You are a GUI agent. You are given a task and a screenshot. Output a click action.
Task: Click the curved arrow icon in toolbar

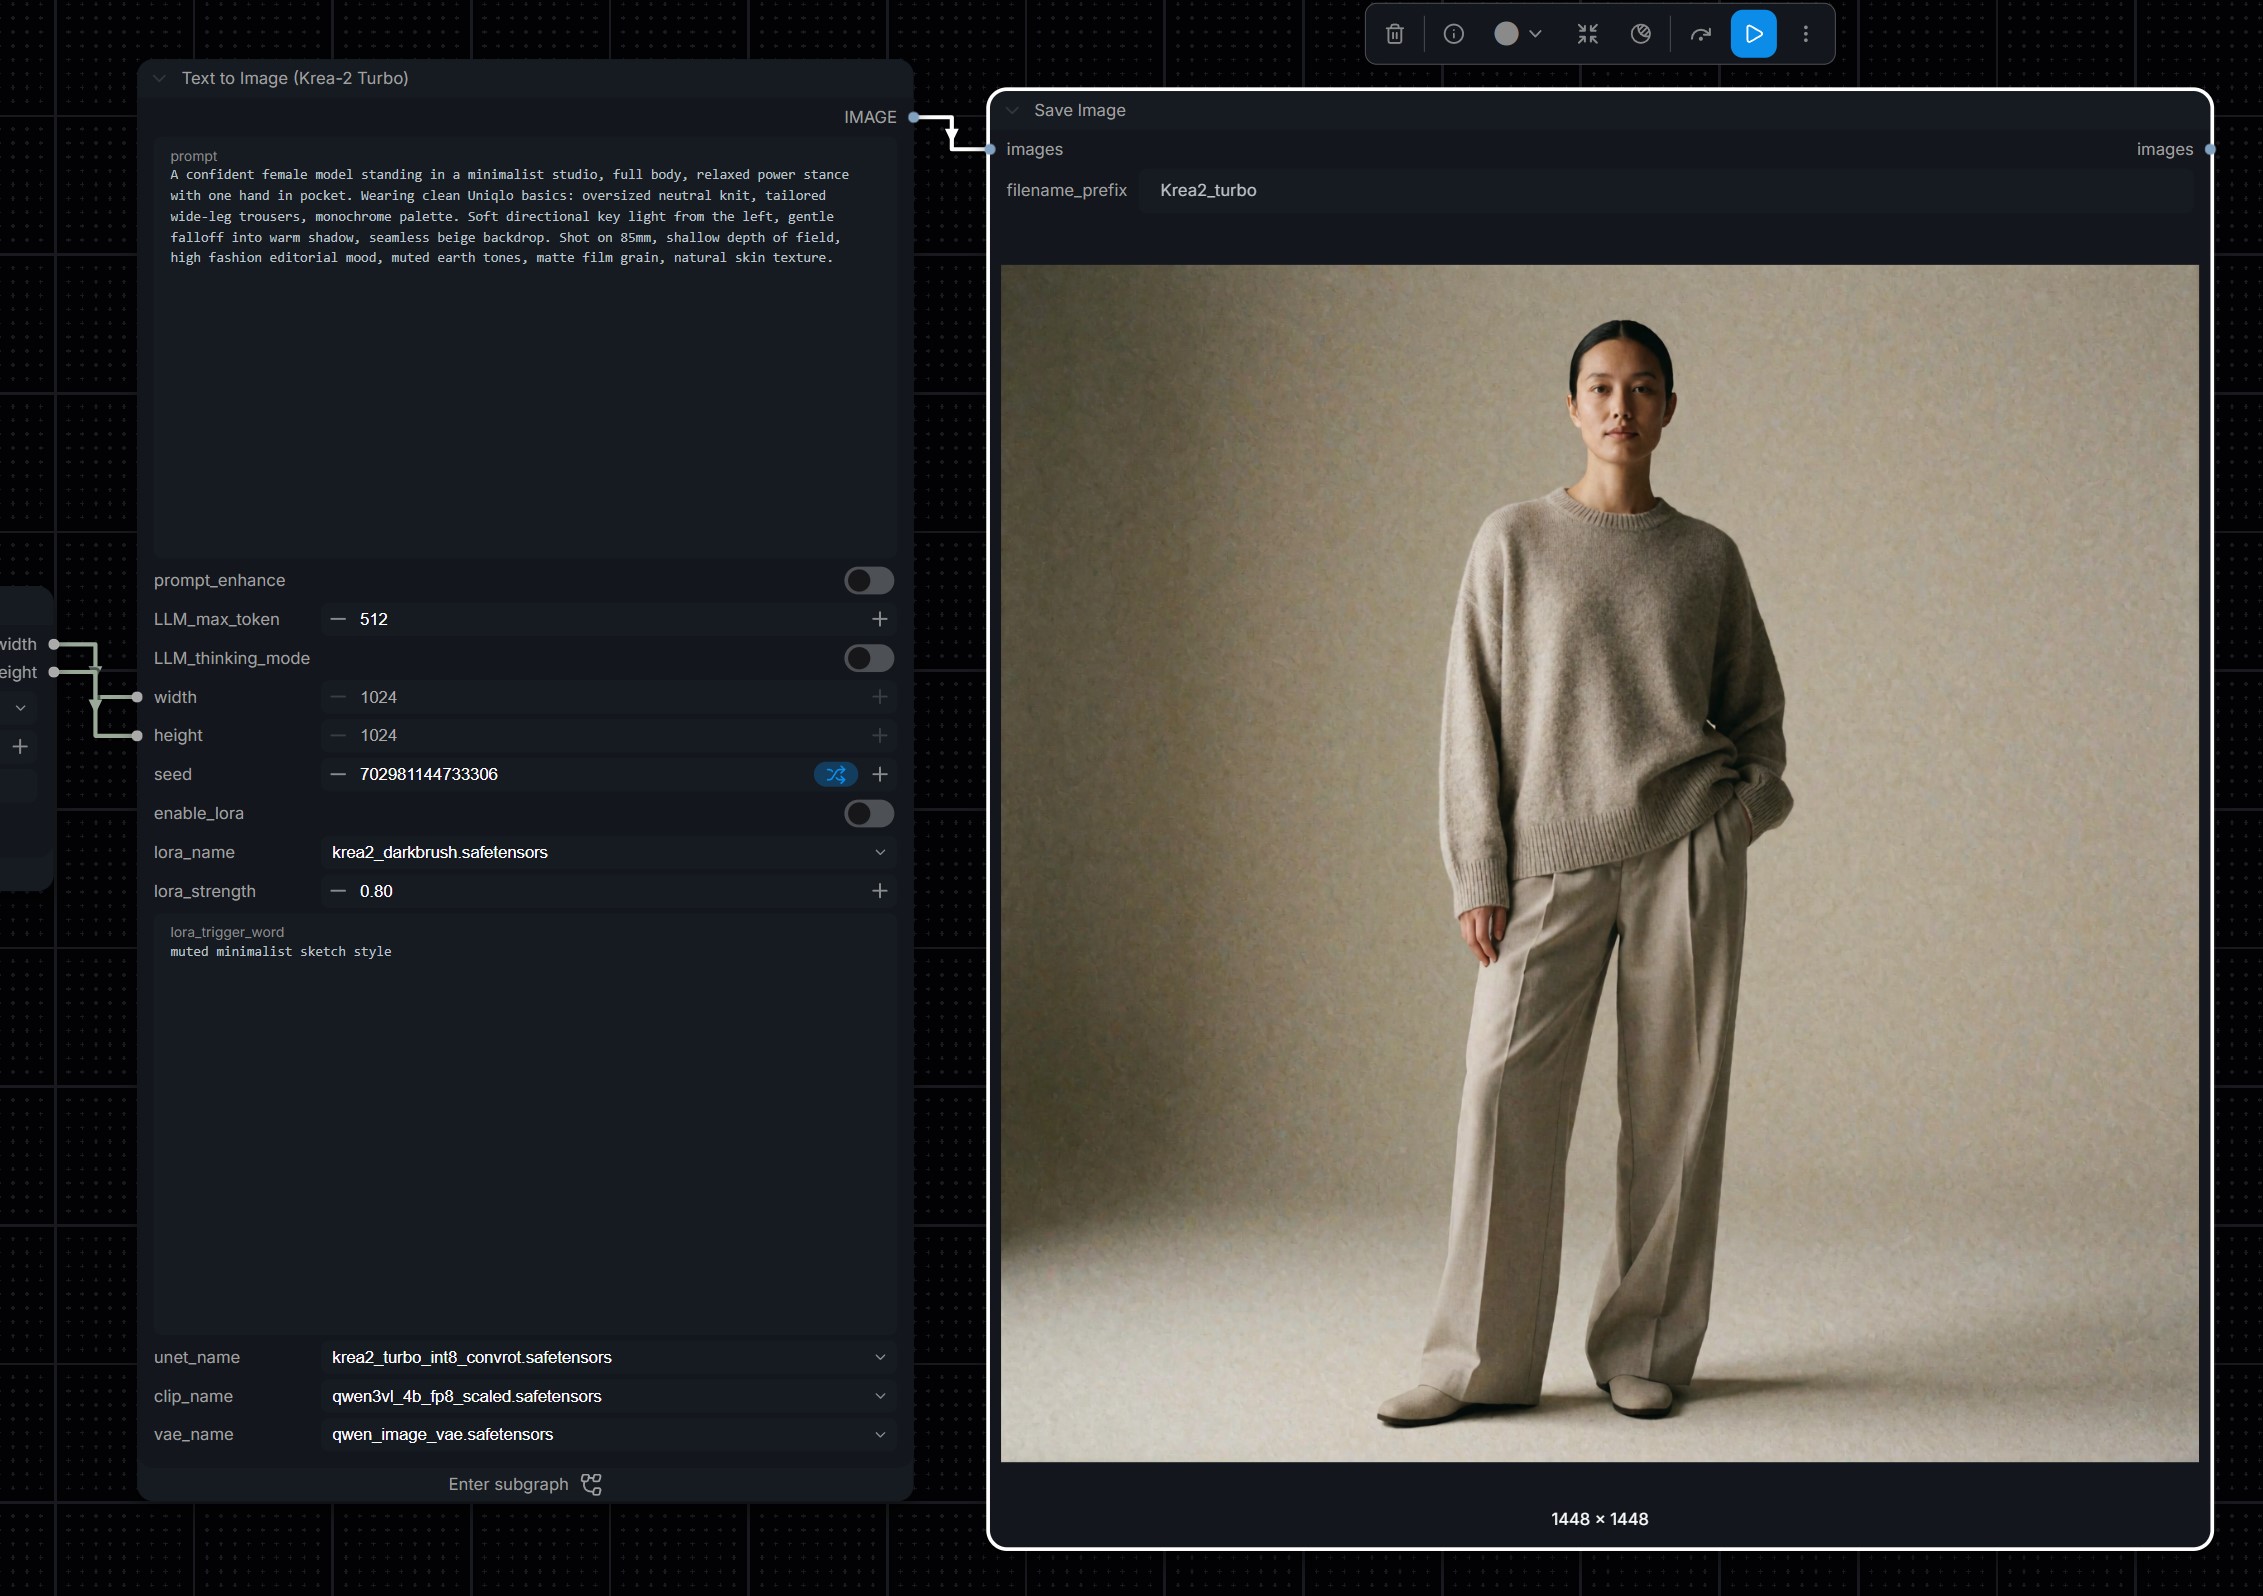pyautogui.click(x=1701, y=34)
